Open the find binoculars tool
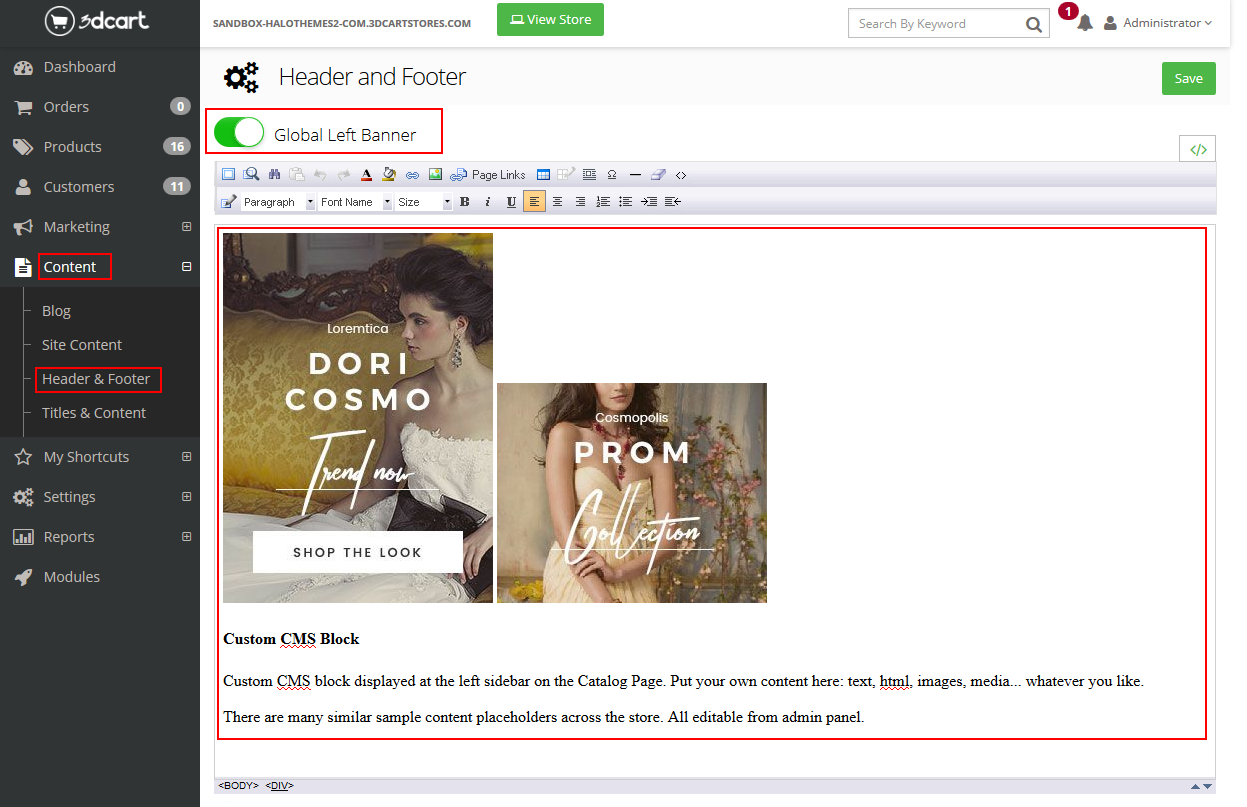Image resolution: width=1247 pixels, height=807 pixels. click(x=274, y=175)
